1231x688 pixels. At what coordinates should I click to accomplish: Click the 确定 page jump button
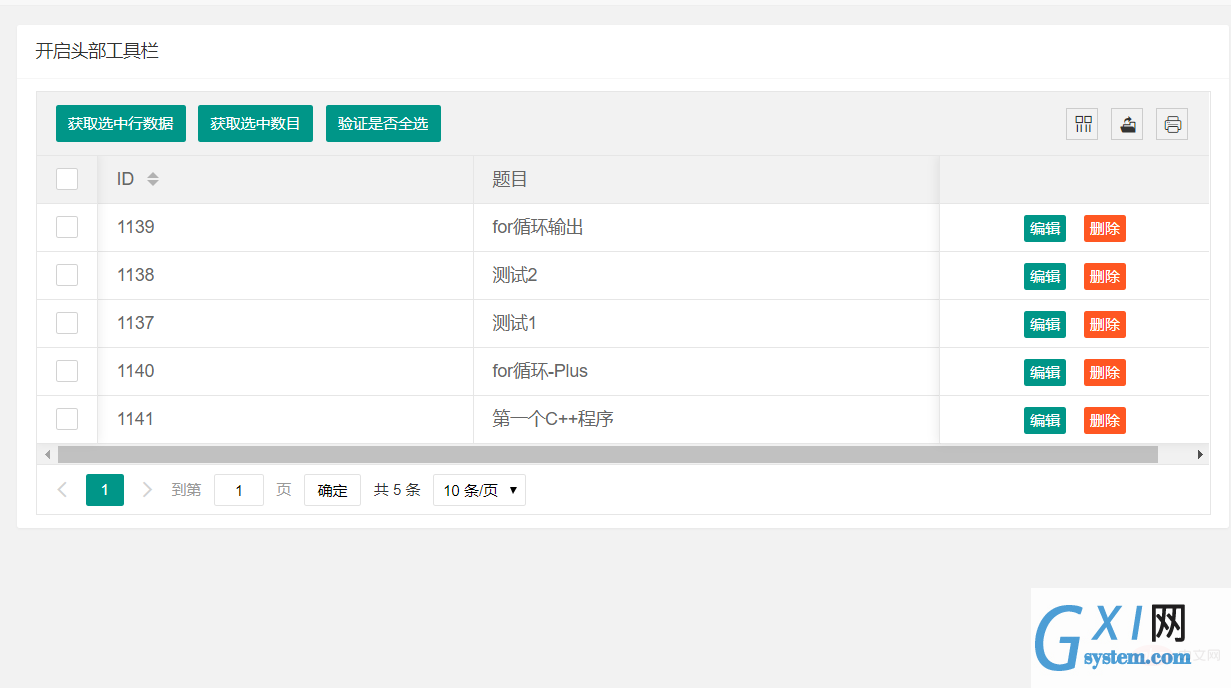pyautogui.click(x=332, y=490)
